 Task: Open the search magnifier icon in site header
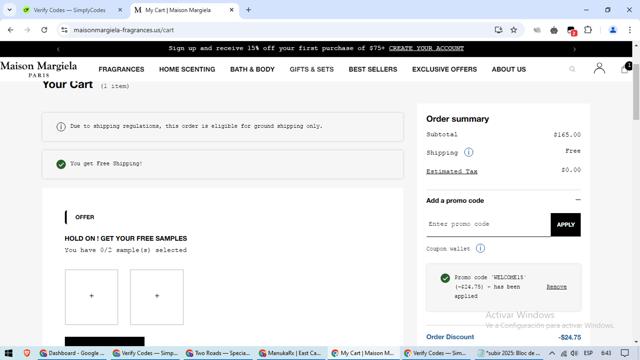point(572,69)
